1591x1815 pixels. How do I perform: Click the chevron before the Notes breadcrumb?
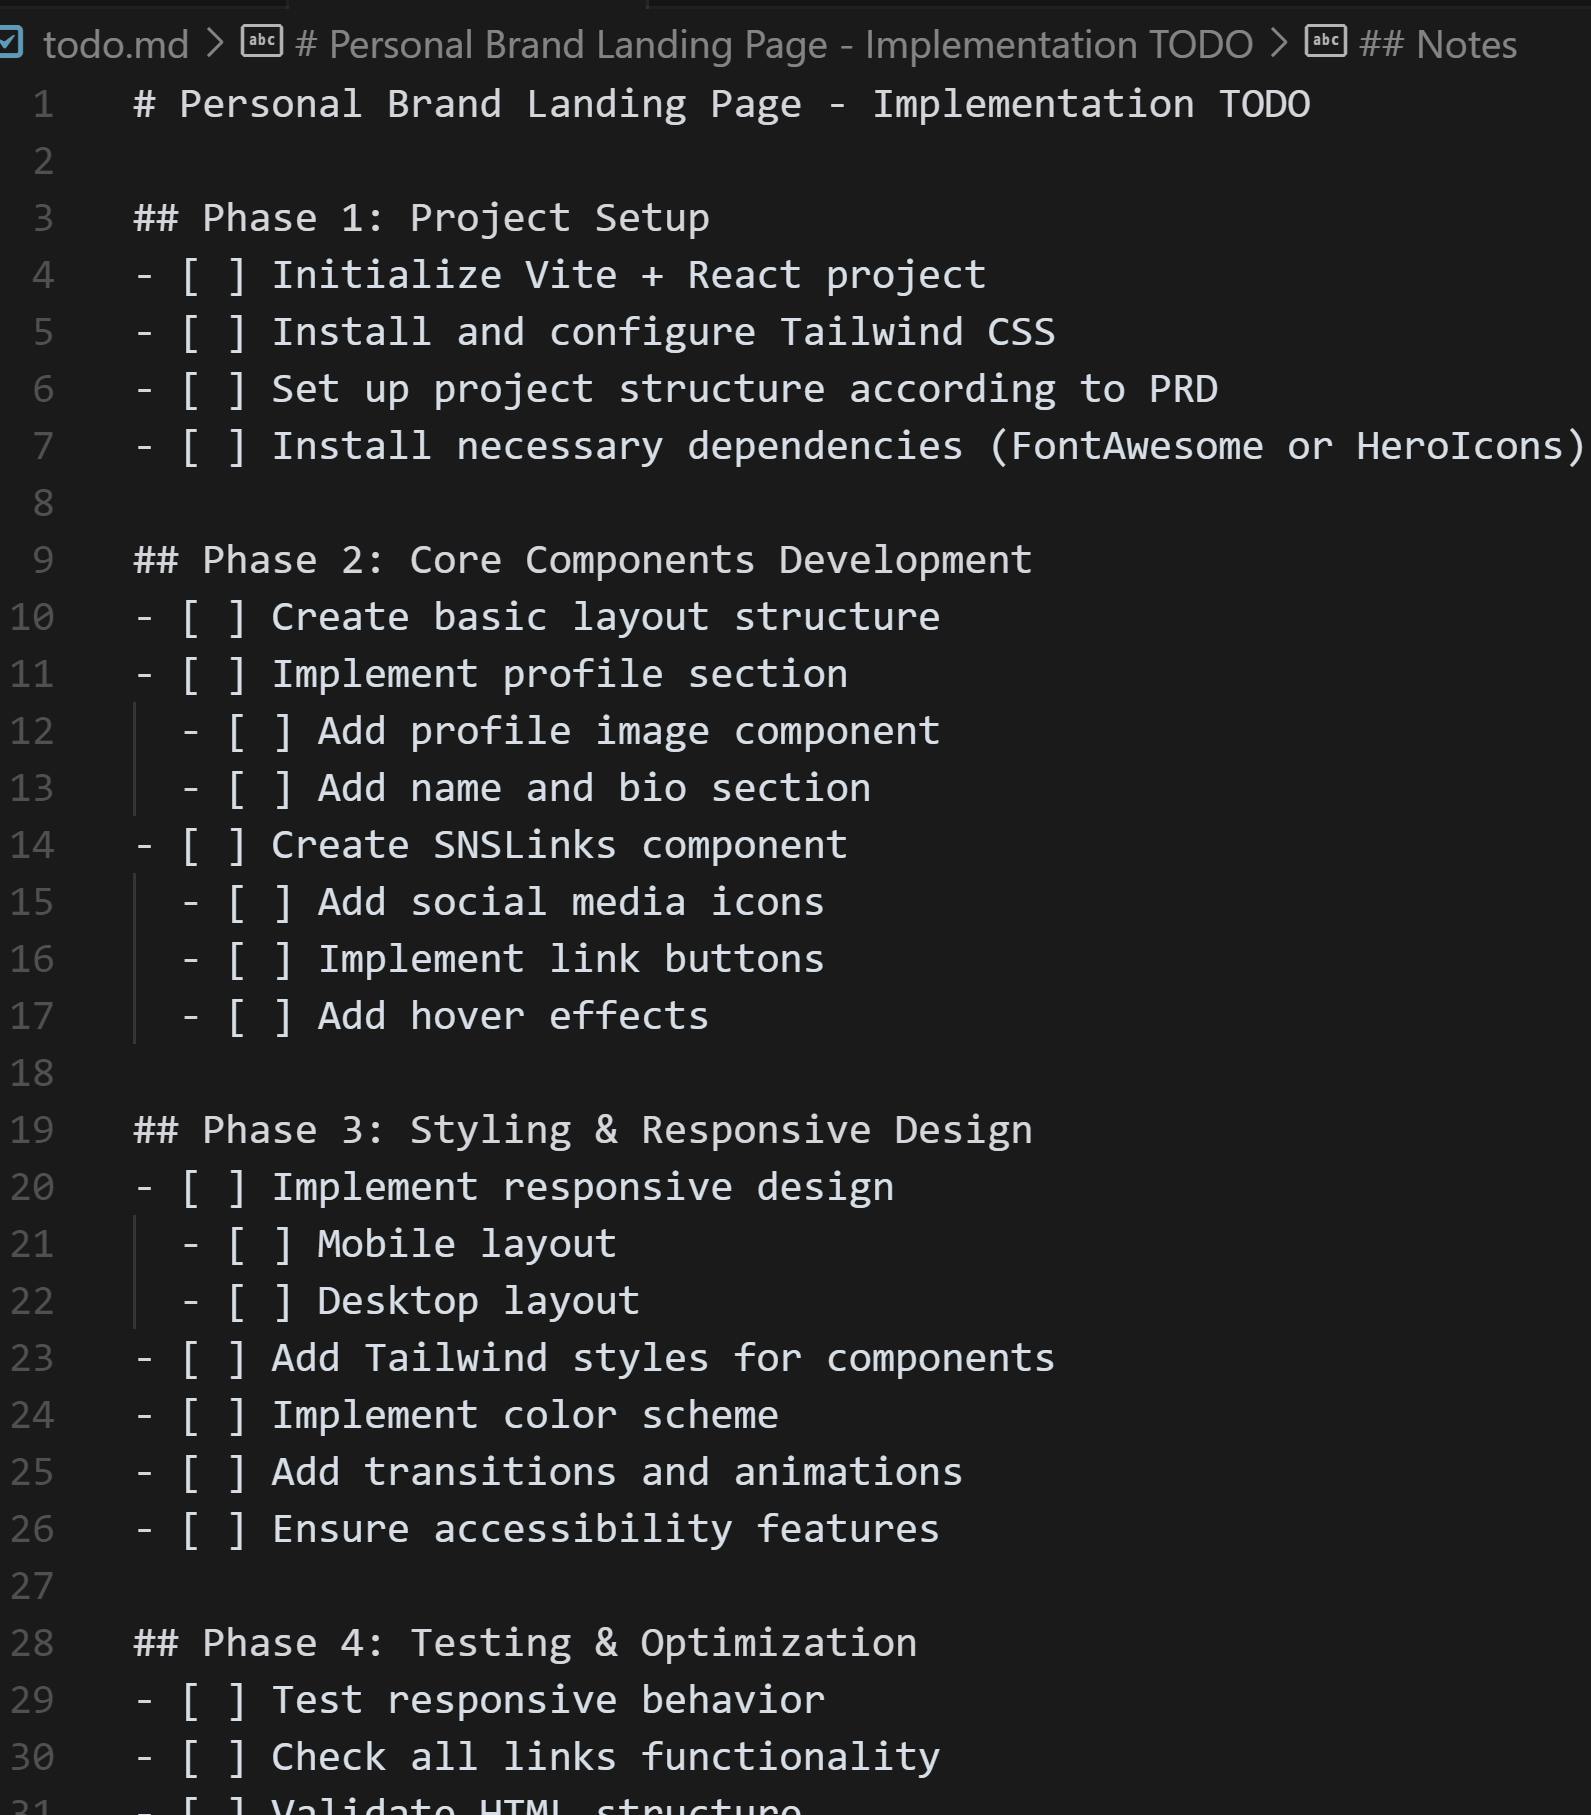click(1278, 43)
